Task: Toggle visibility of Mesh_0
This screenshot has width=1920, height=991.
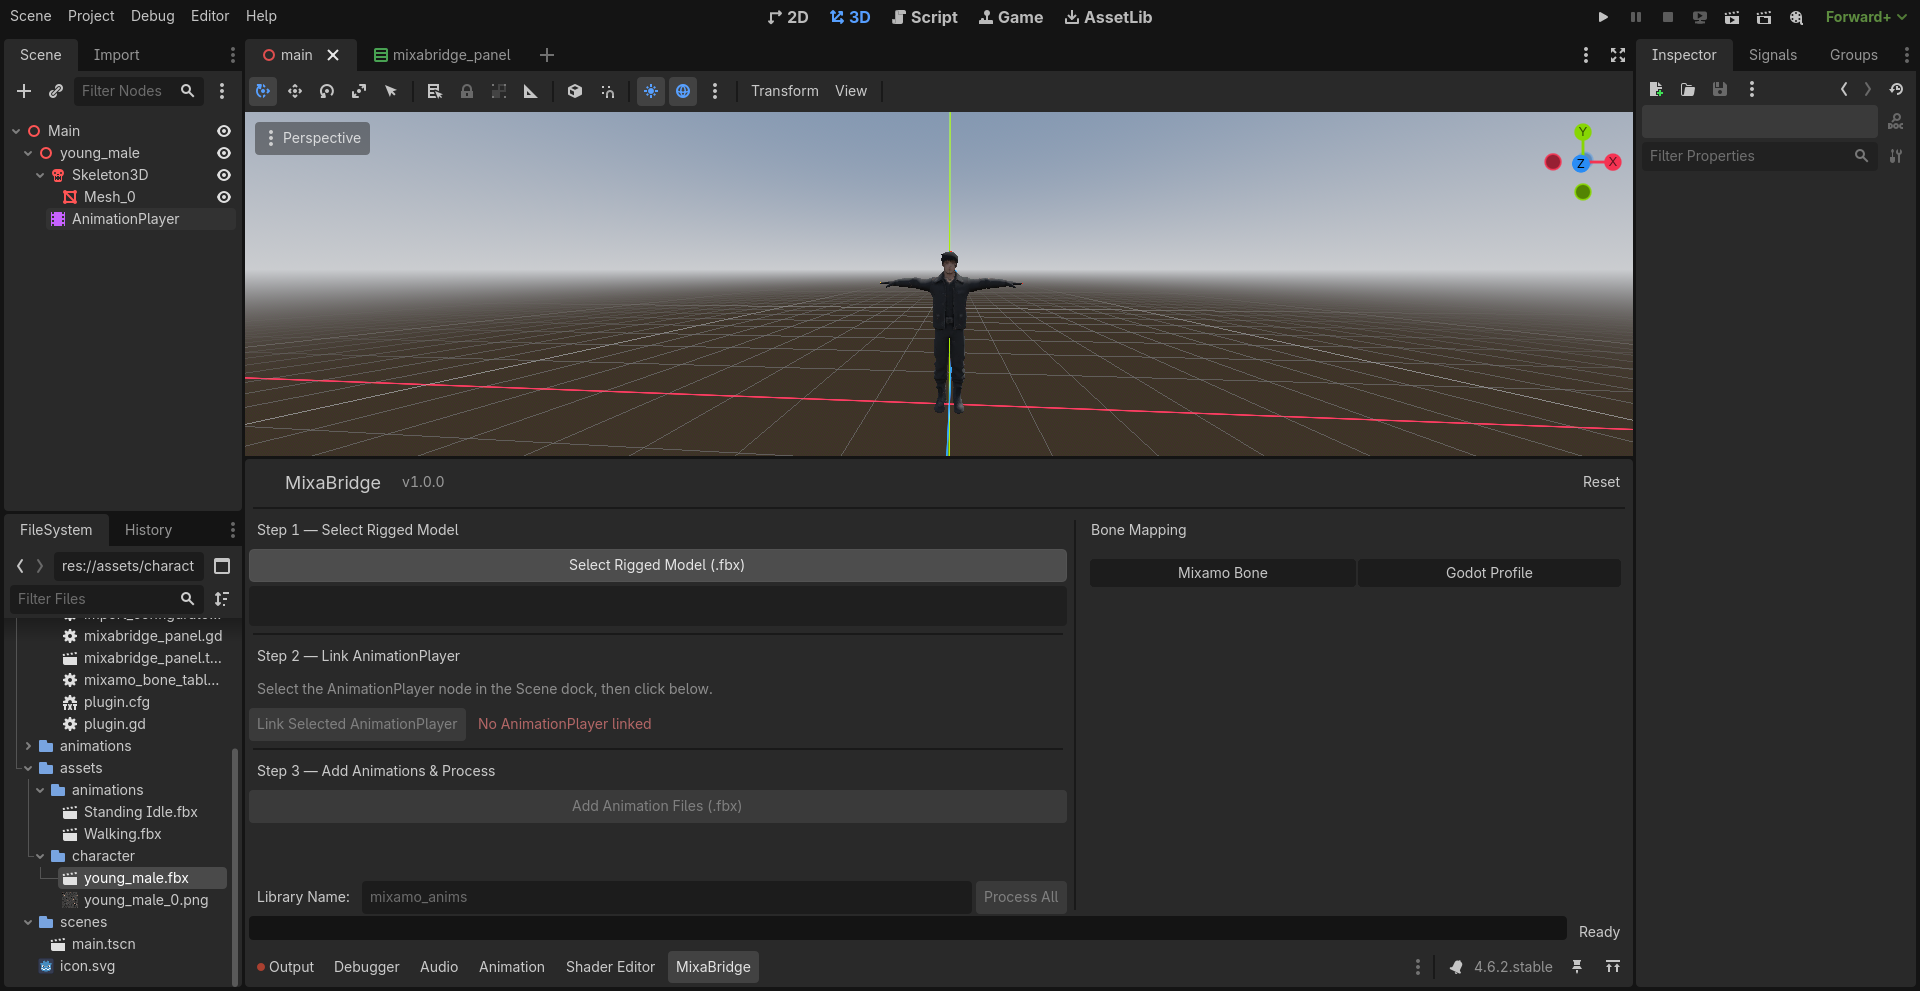Action: pos(224,197)
